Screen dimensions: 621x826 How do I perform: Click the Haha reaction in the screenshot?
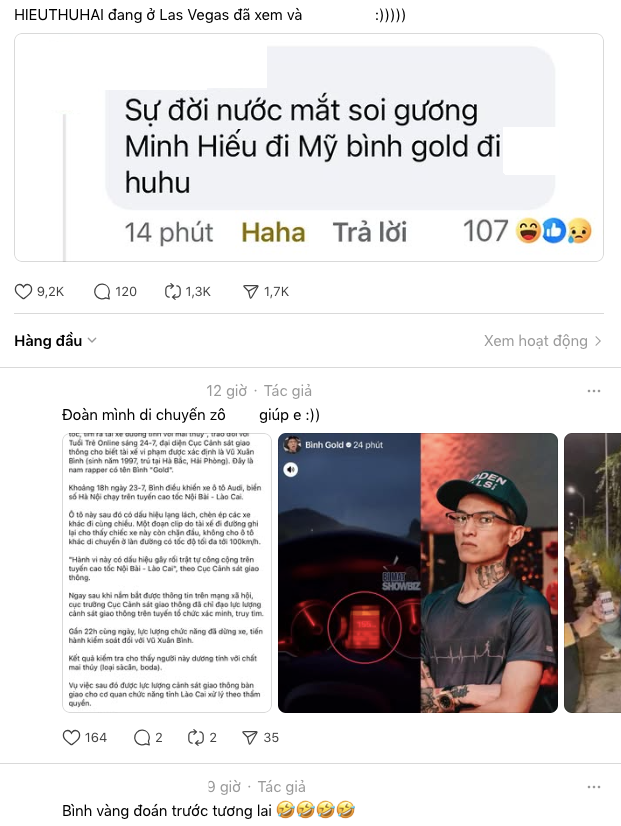coord(273,232)
